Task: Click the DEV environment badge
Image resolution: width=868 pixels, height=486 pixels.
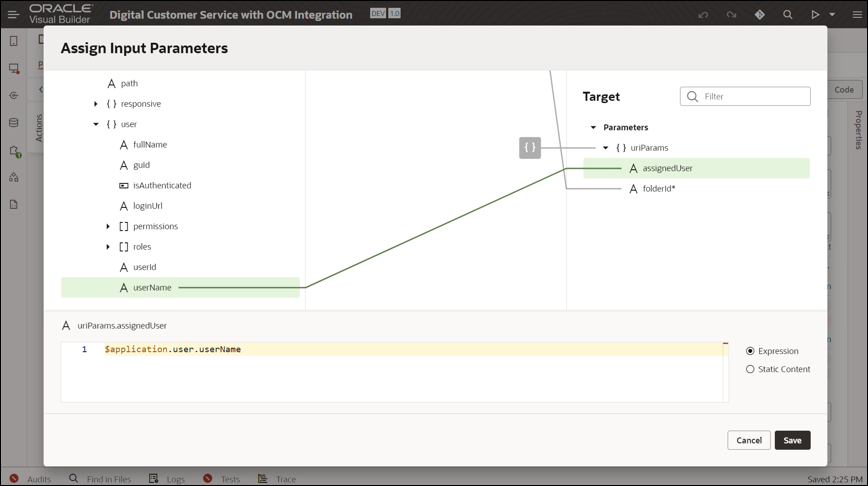Action: pyautogui.click(x=378, y=13)
